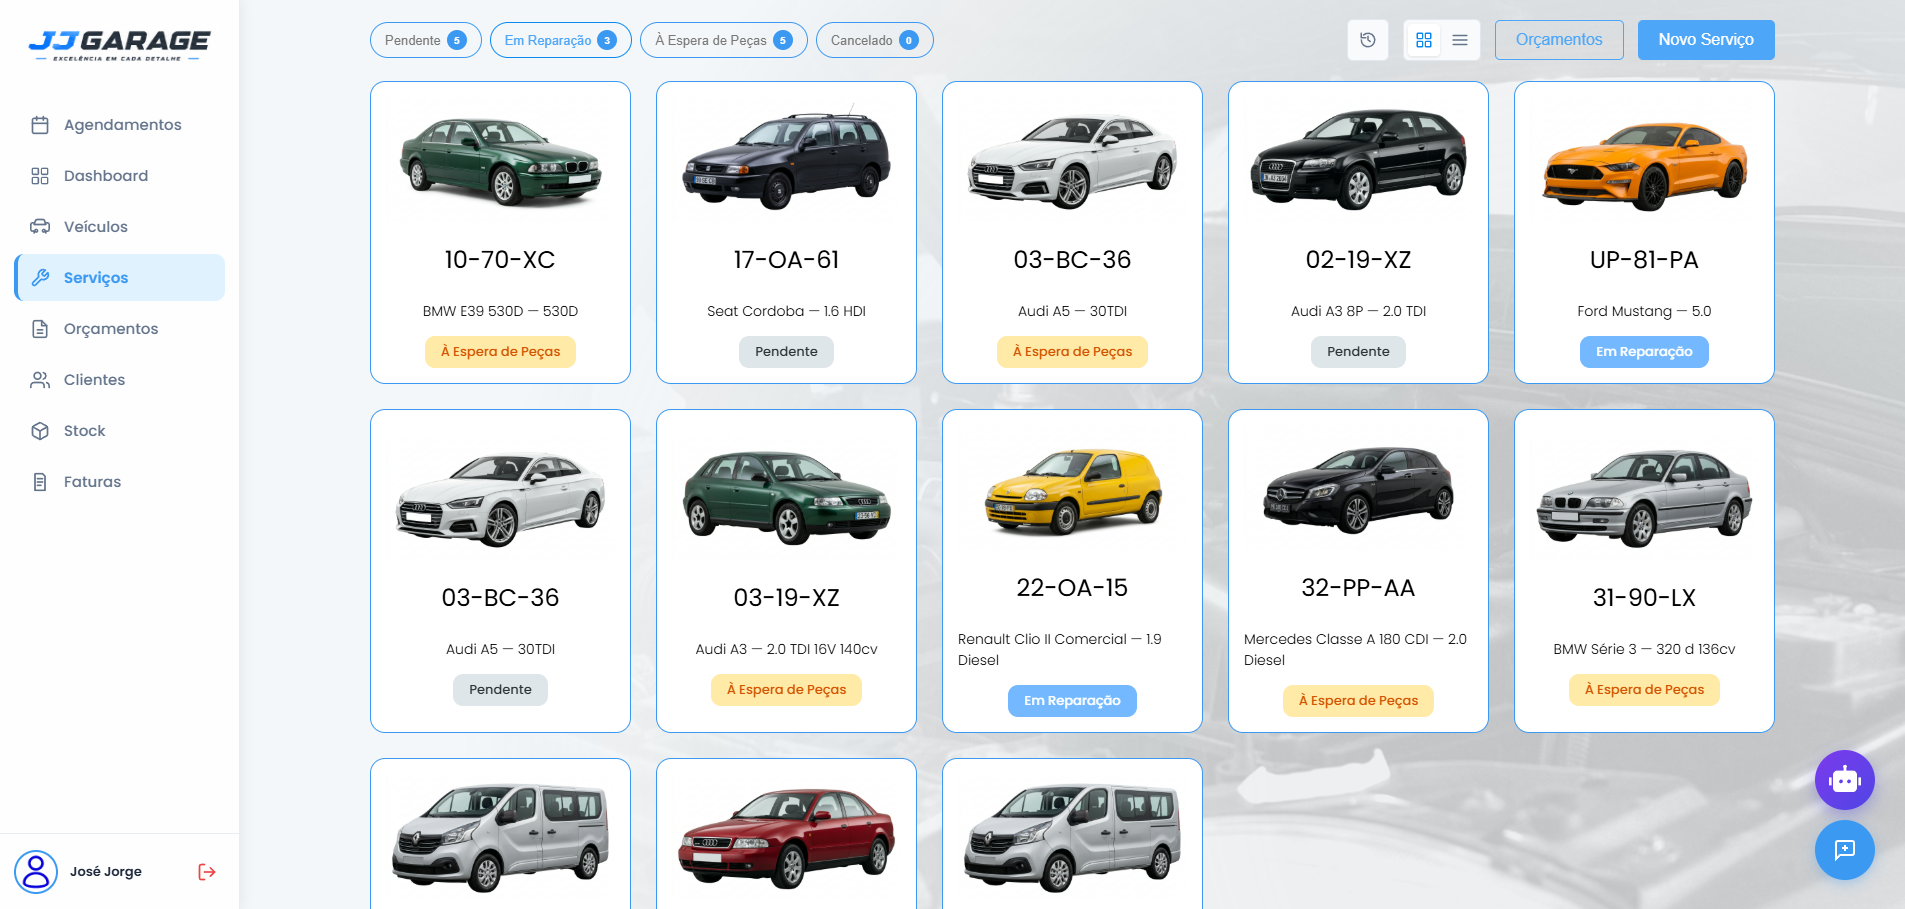Viewport: 1905px width, 909px height.
Task: Filter services by Em Reparação status
Action: (x=561, y=40)
